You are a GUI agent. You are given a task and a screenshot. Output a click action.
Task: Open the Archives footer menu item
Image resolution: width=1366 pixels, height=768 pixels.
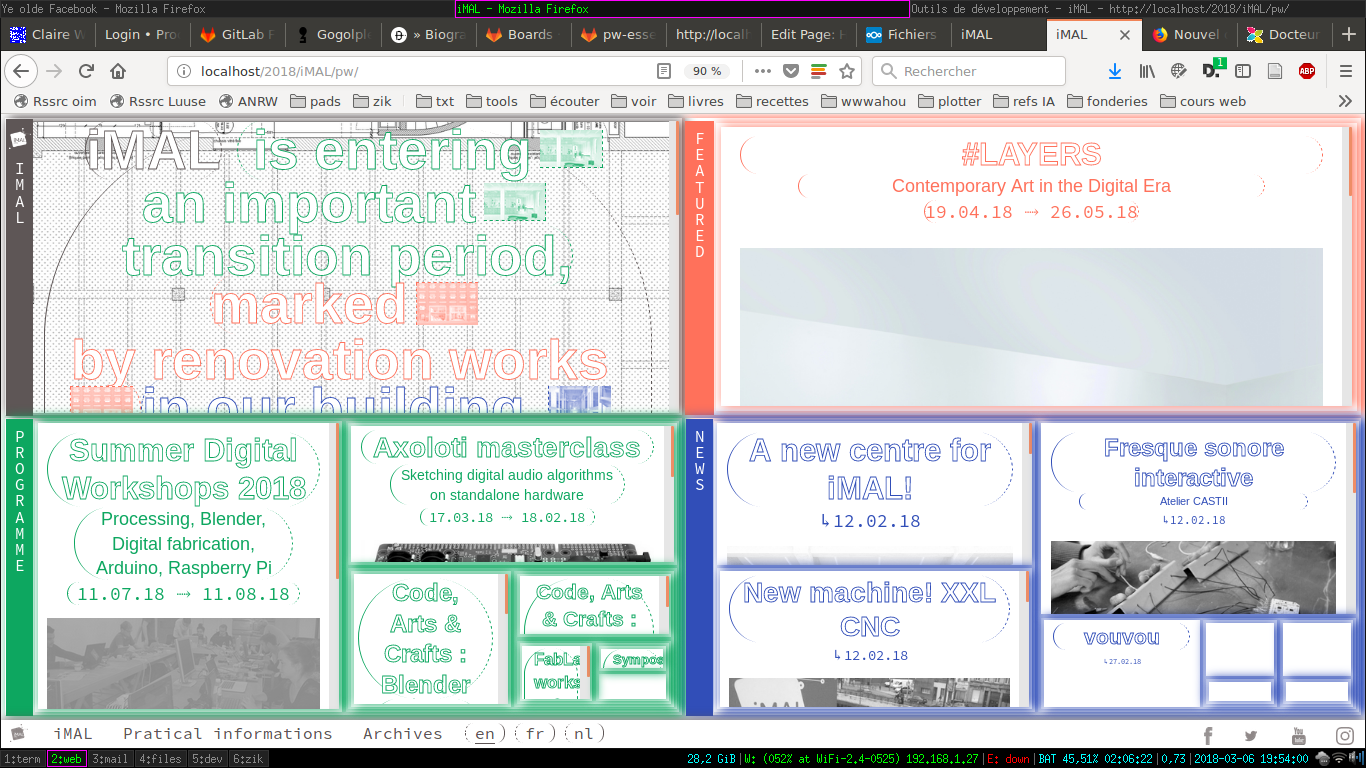coord(402,734)
